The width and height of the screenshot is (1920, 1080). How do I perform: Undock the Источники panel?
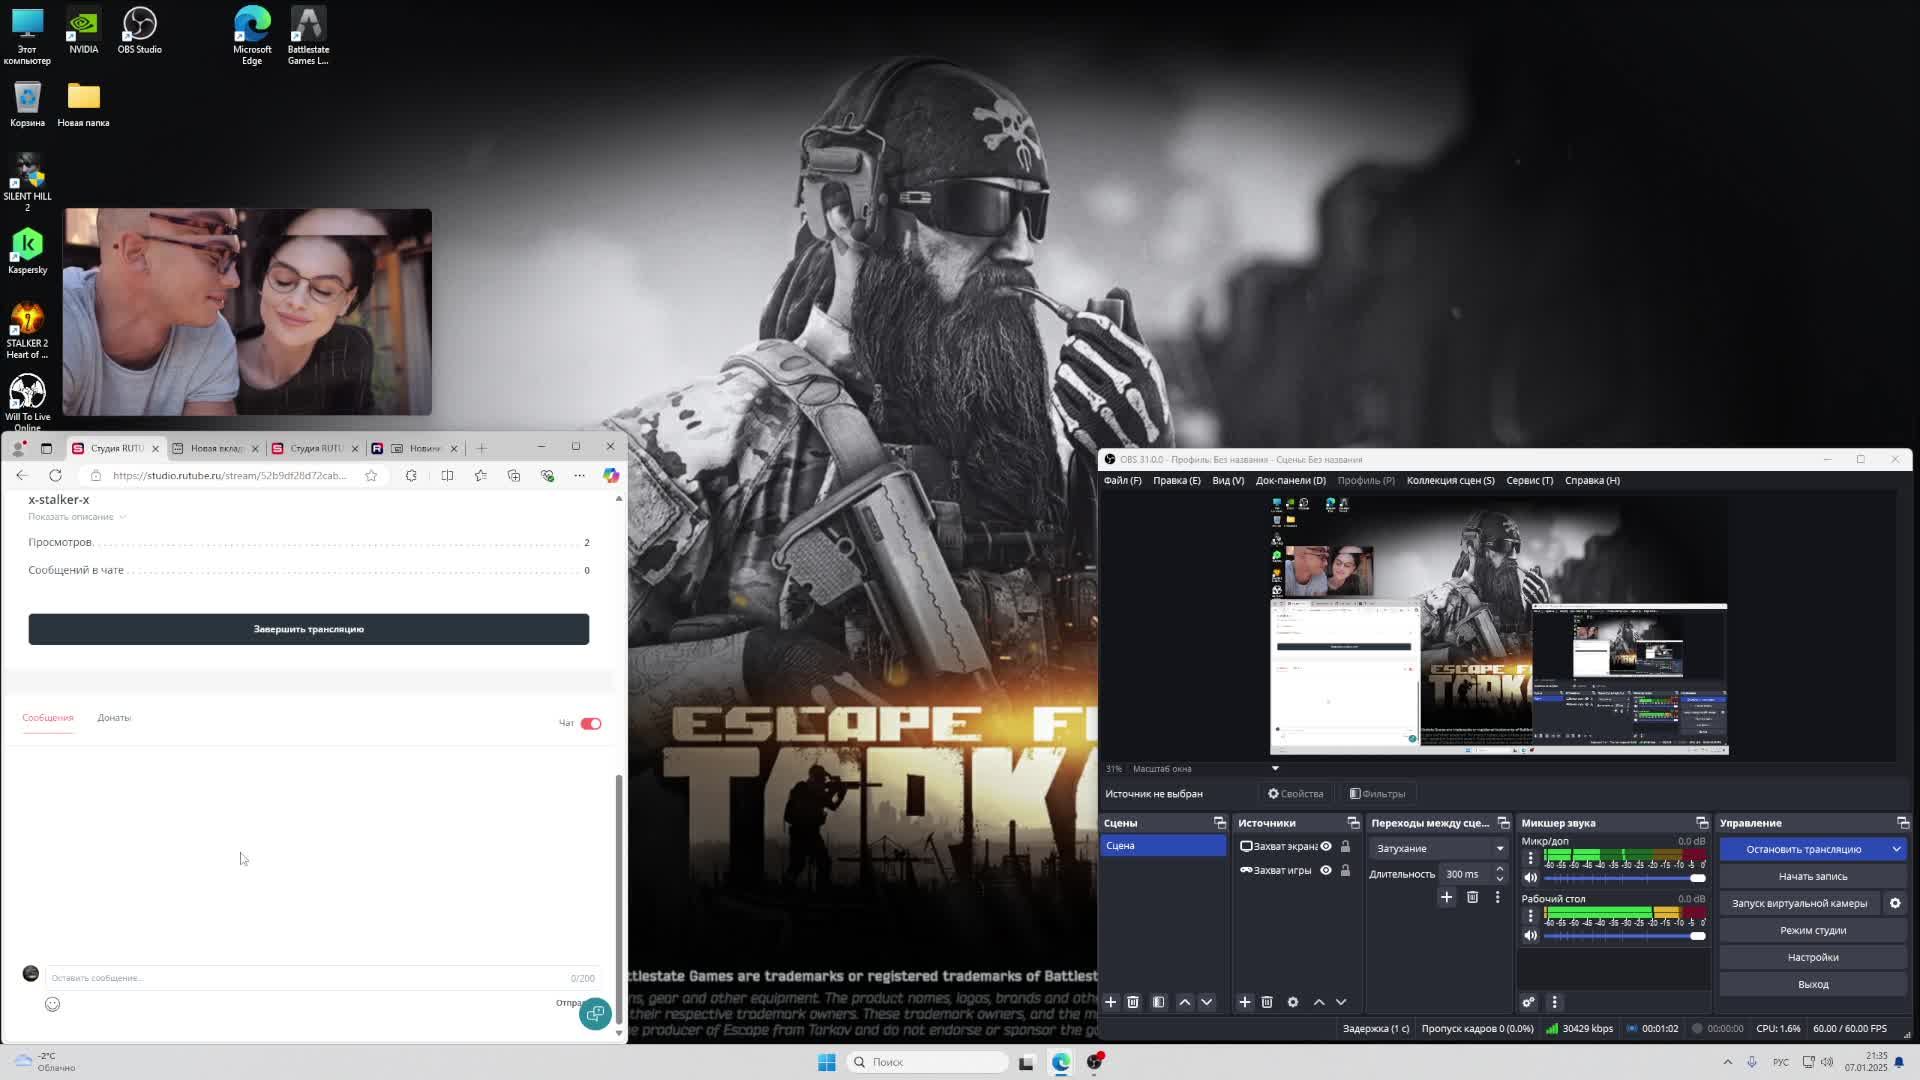pyautogui.click(x=1353, y=823)
